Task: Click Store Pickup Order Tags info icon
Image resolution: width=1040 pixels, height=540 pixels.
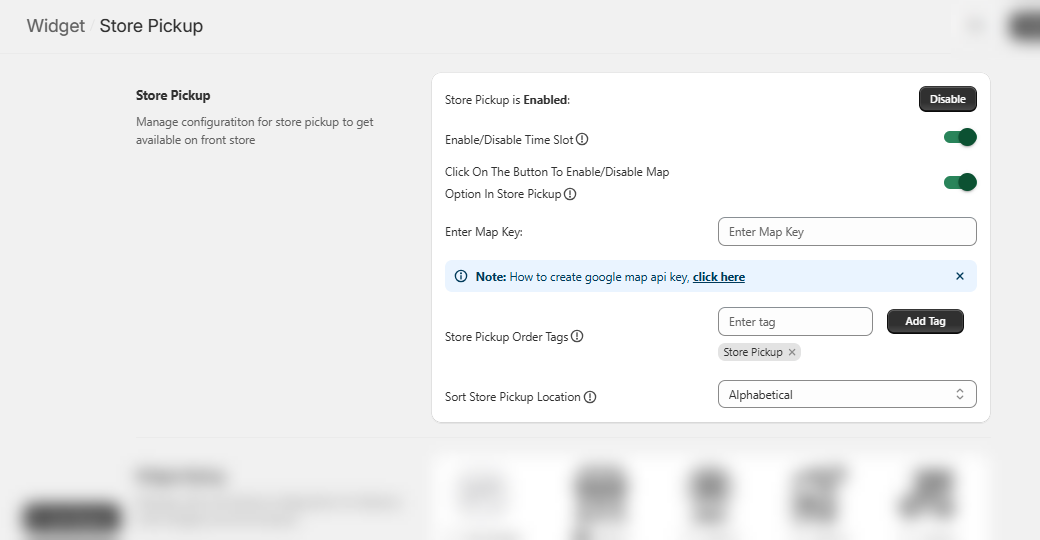Action: (577, 337)
